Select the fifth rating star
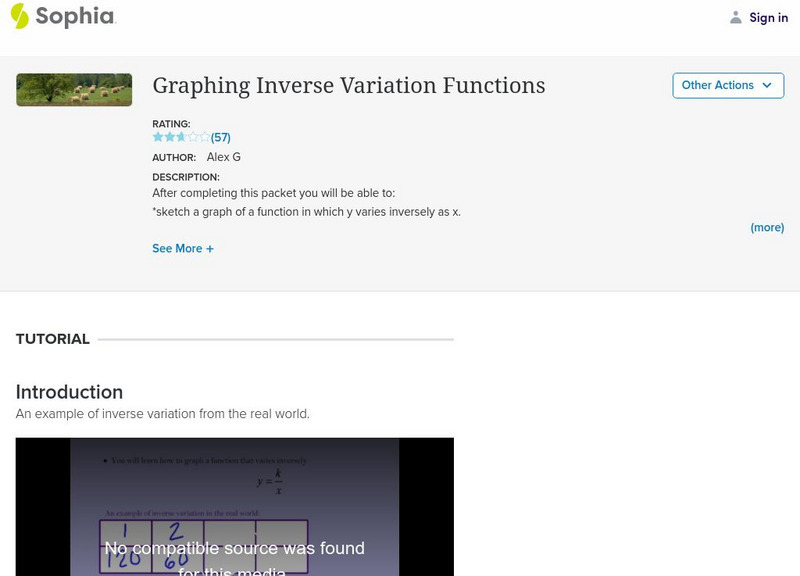This screenshot has height=576, width=800. [205, 137]
